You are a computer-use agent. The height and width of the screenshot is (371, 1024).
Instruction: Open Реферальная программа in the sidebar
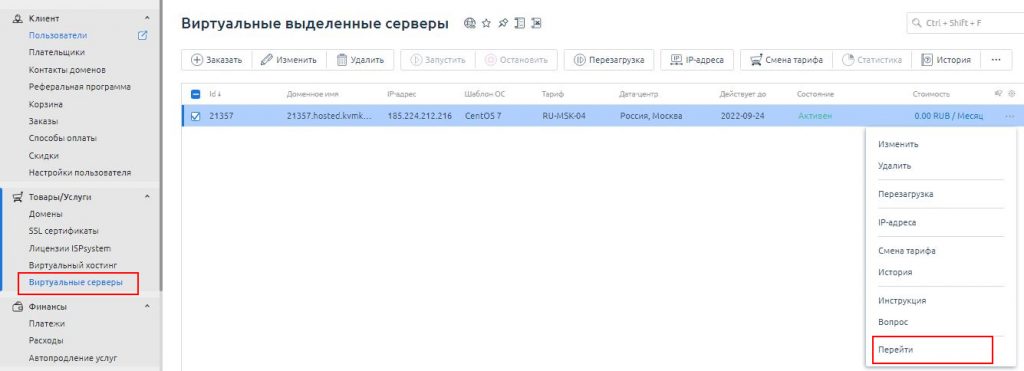tap(80, 87)
